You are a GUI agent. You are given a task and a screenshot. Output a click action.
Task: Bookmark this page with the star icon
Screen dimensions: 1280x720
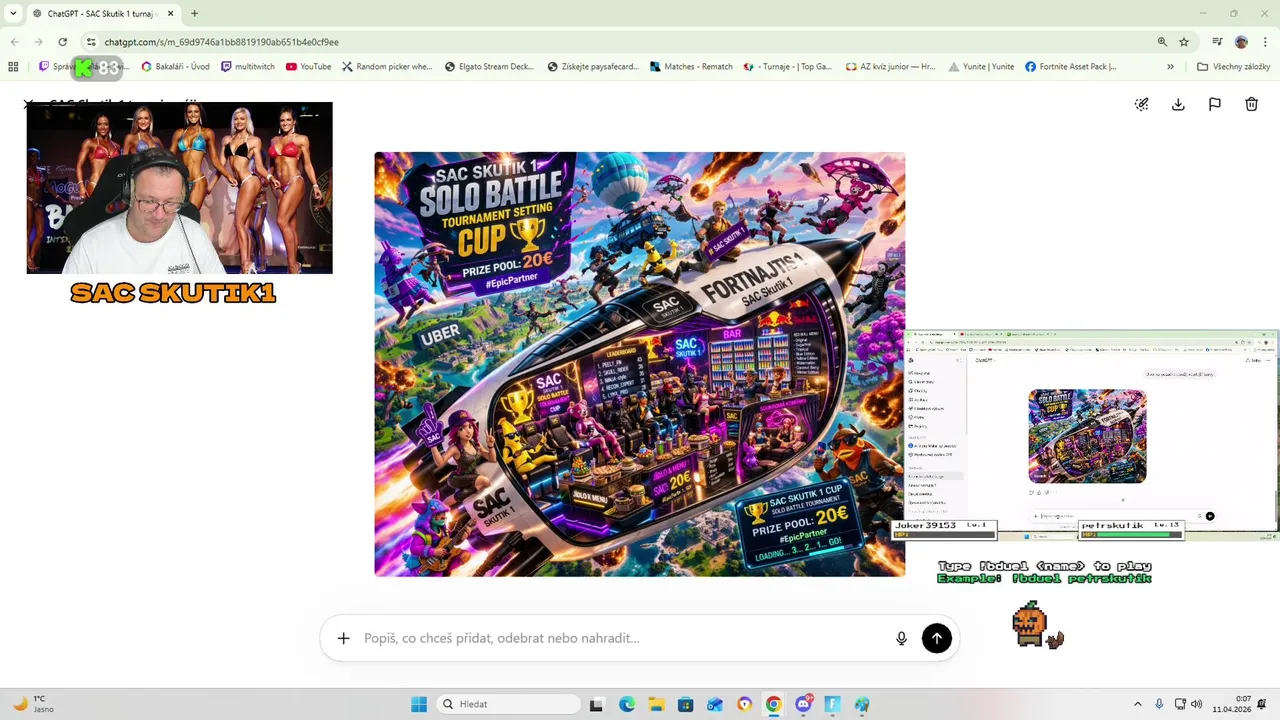pyautogui.click(x=1184, y=42)
